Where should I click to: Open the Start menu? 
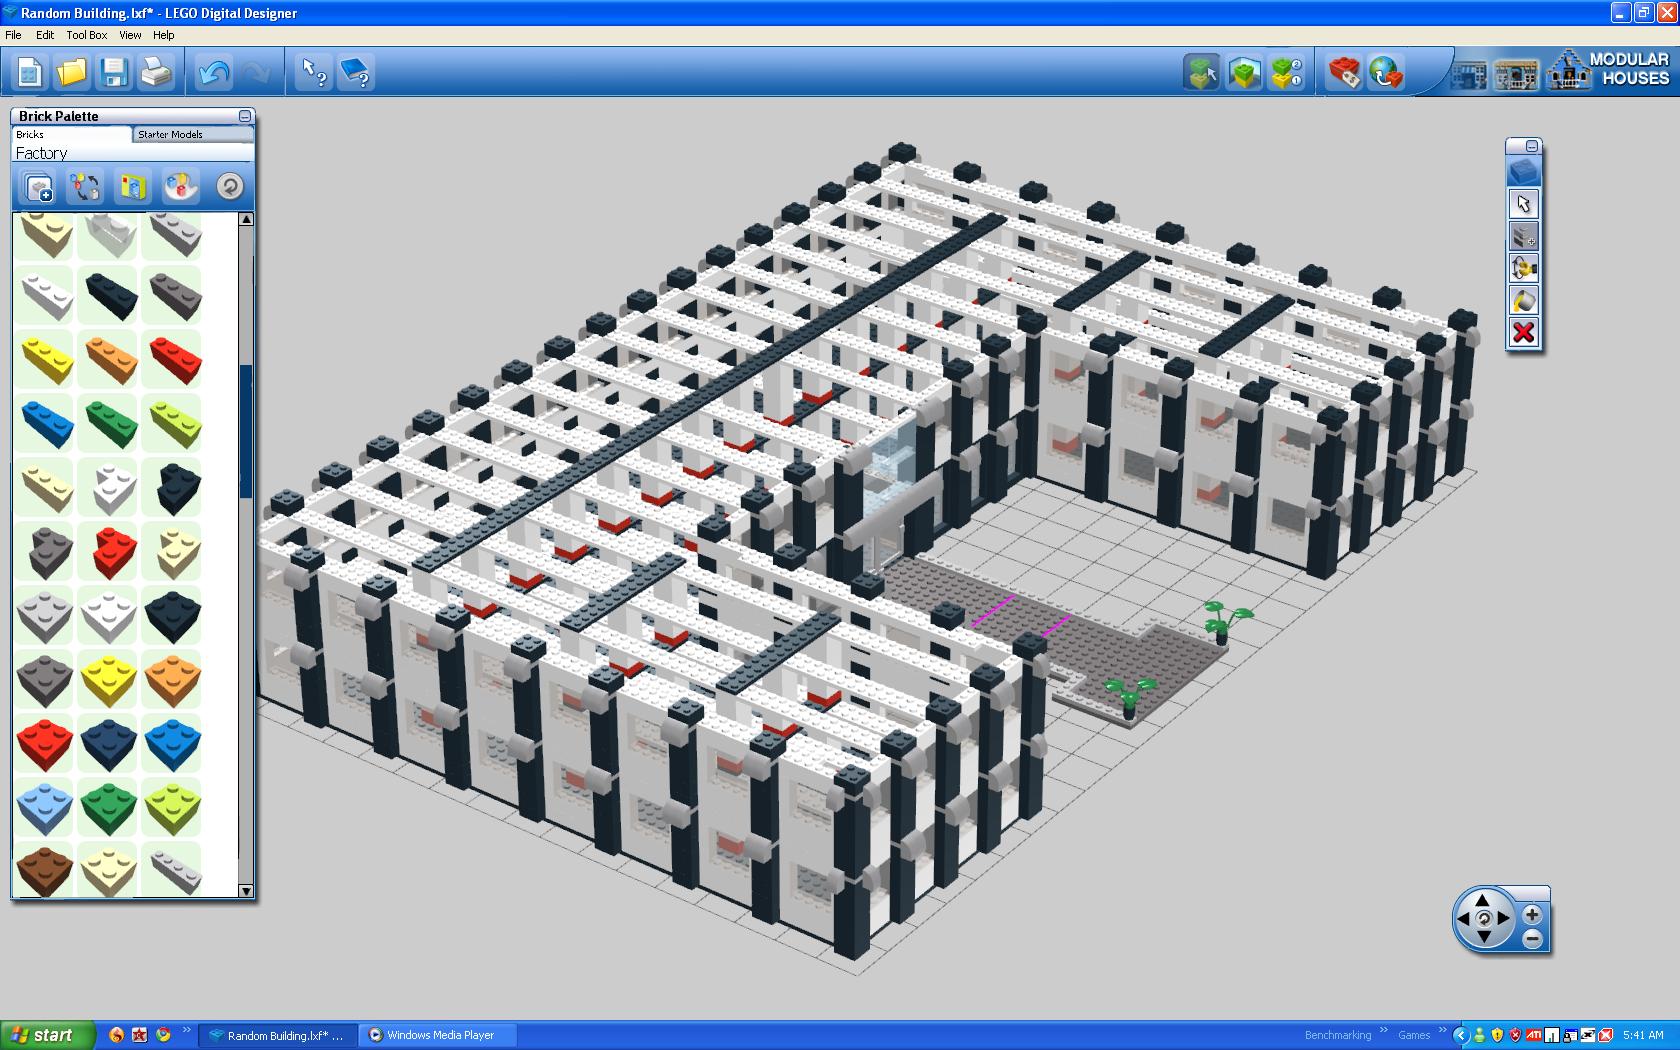(x=48, y=1035)
